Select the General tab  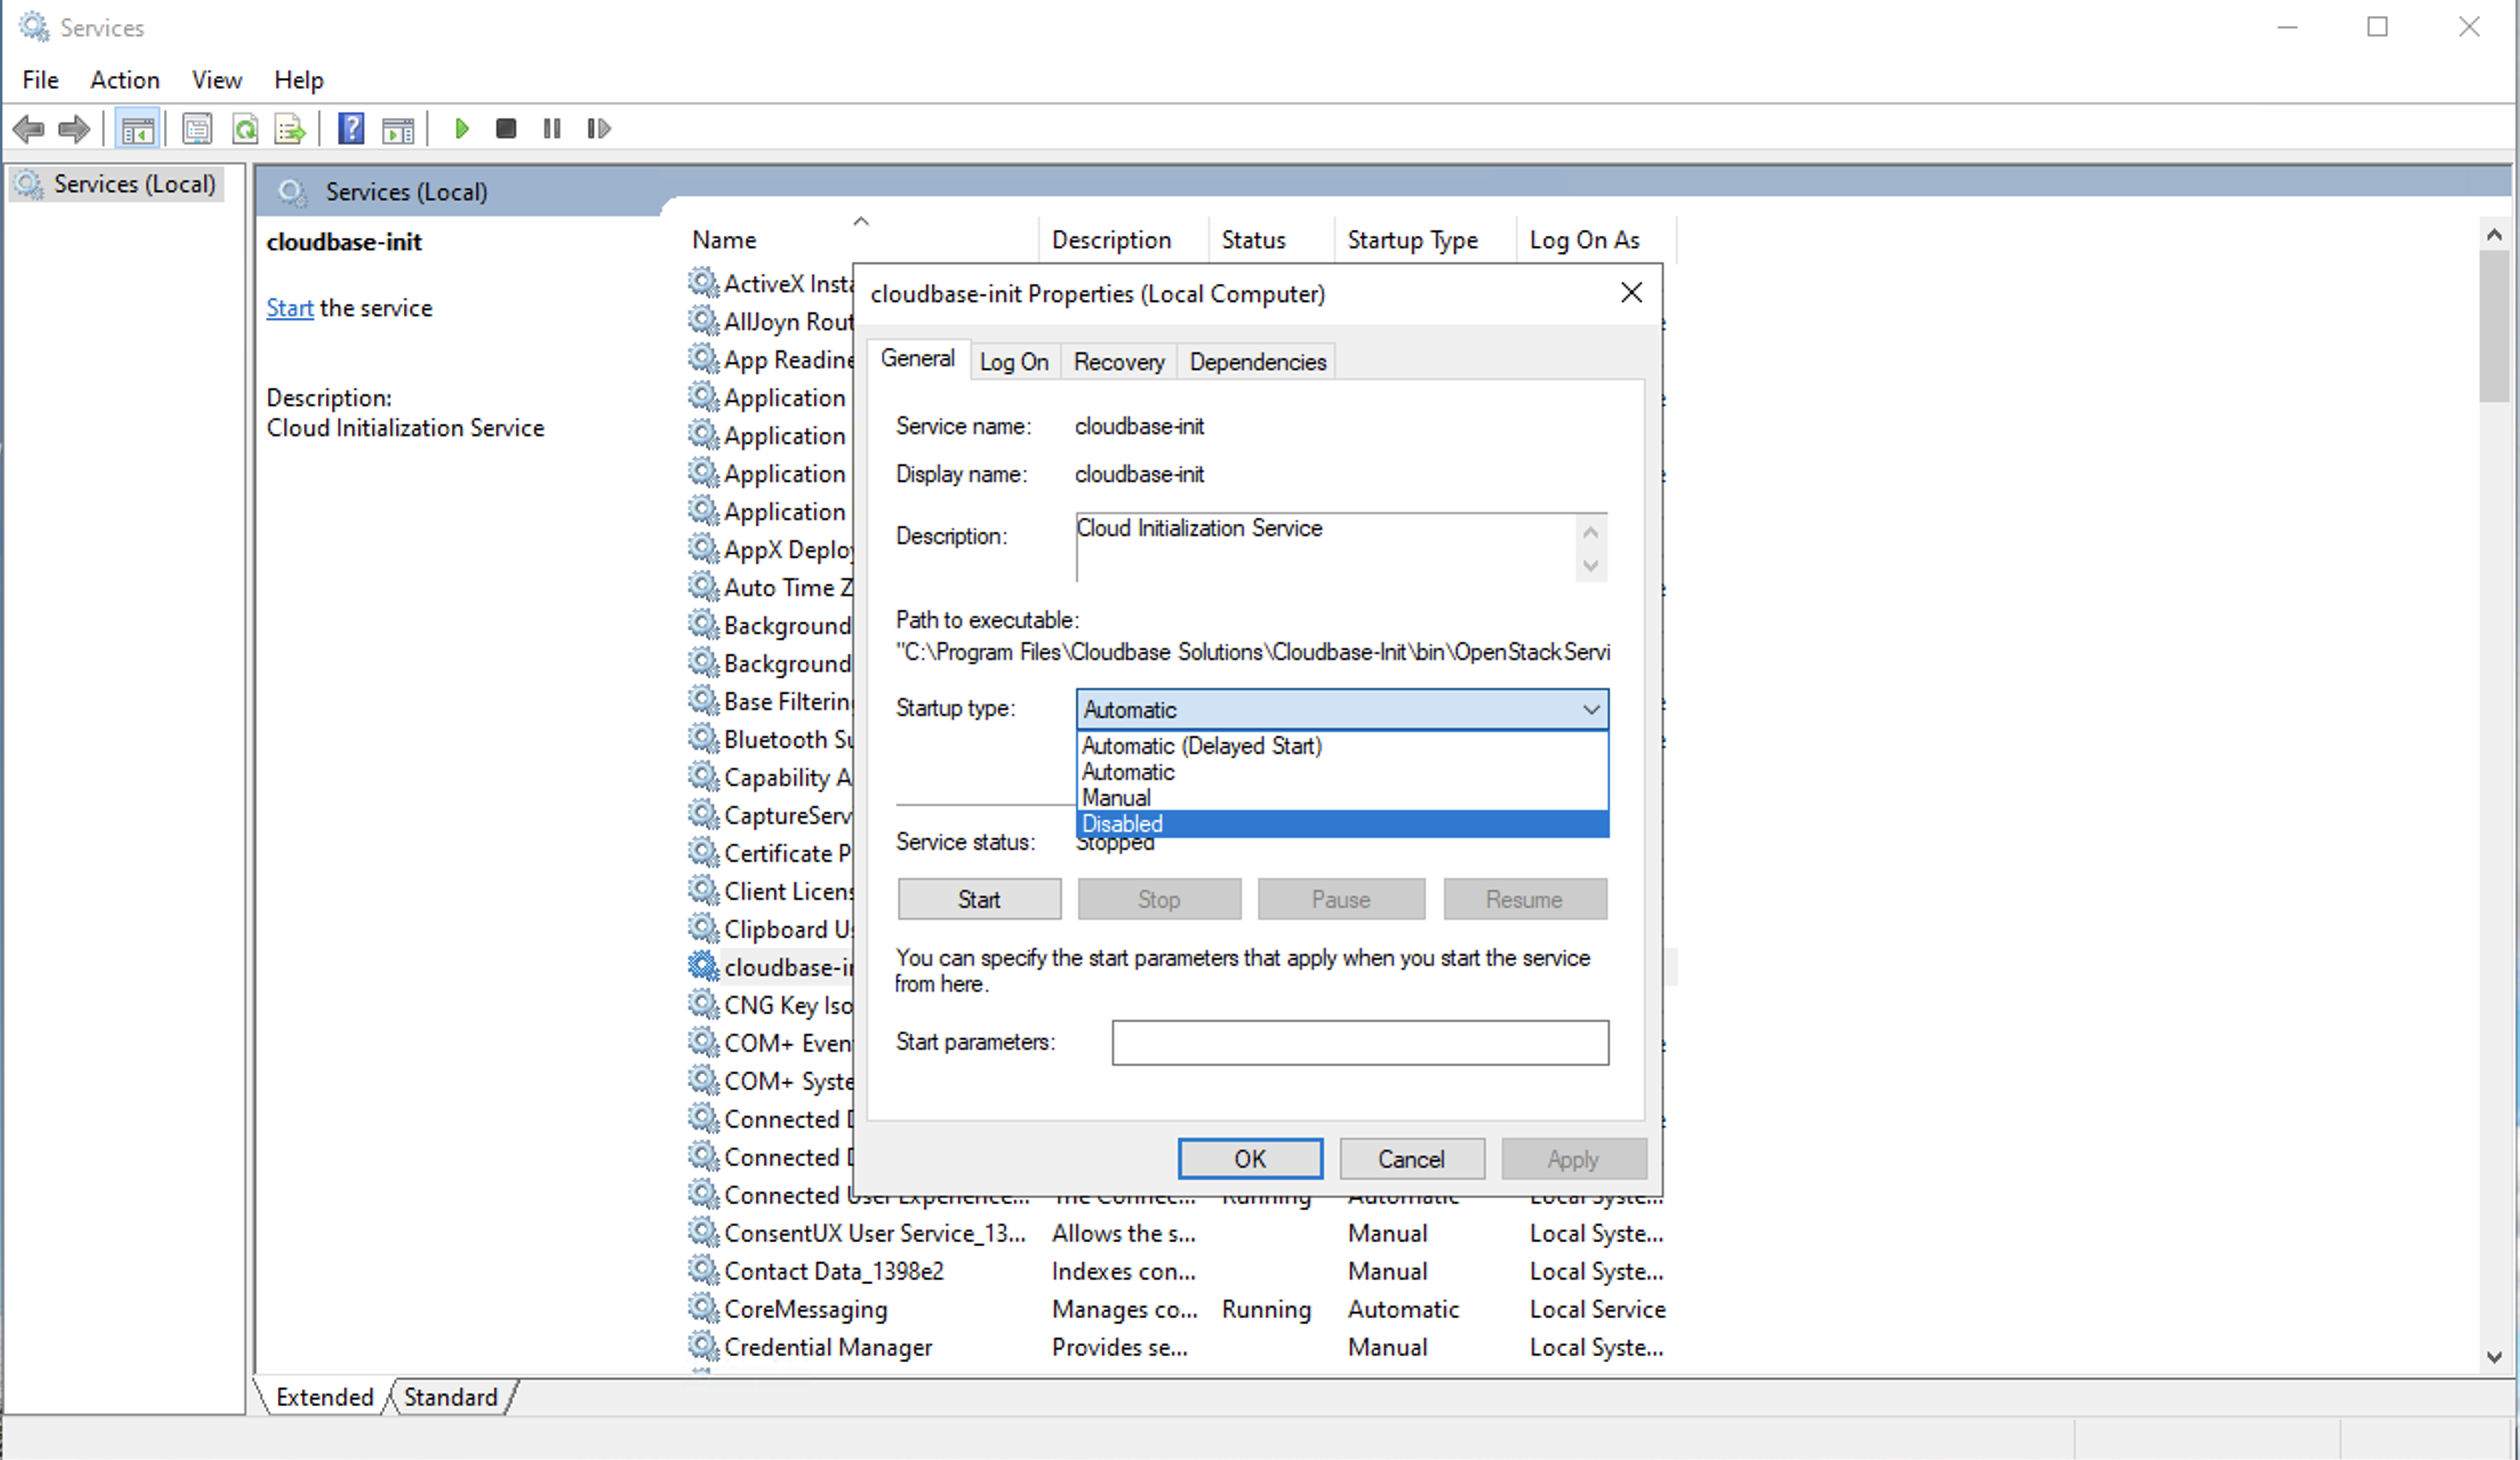click(917, 358)
